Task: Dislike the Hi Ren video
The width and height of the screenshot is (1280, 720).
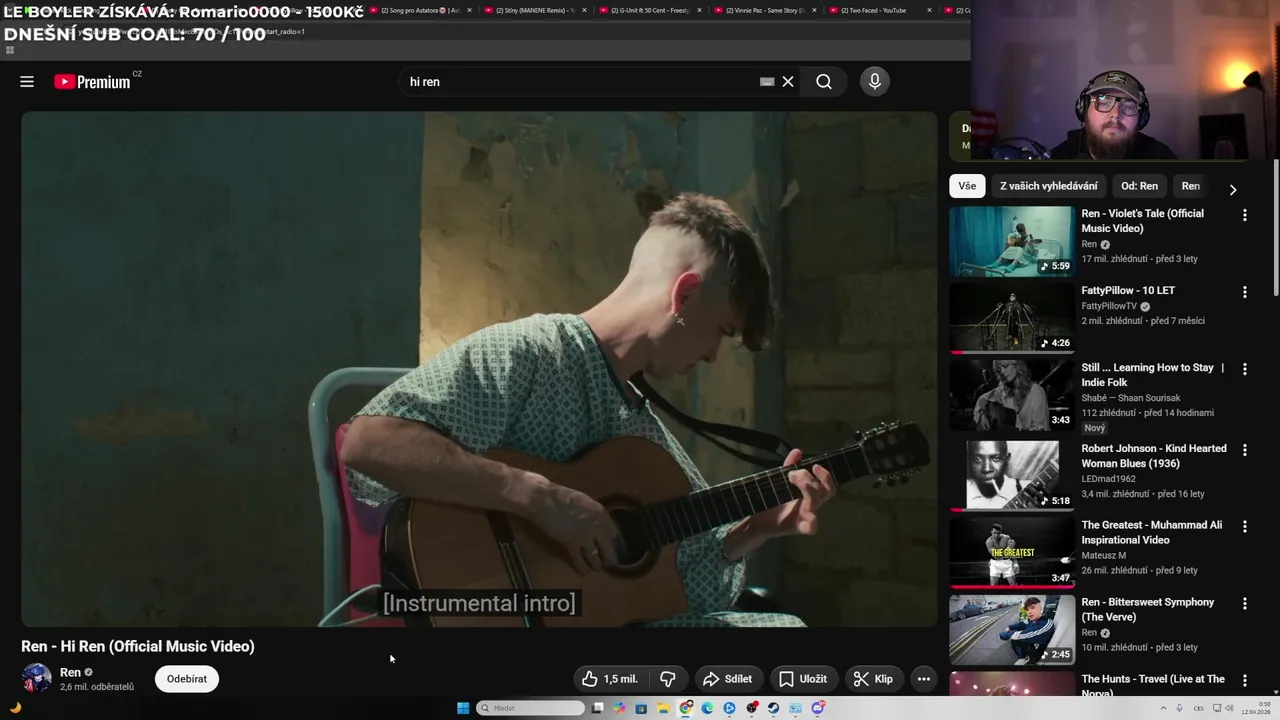Action: click(667, 679)
